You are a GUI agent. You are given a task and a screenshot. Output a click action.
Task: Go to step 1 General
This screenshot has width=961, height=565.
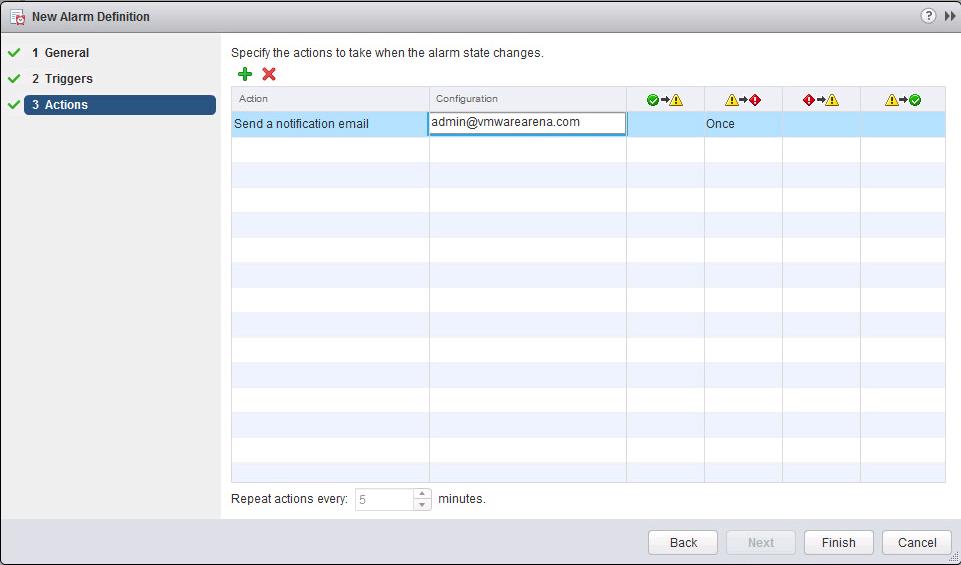click(x=61, y=53)
